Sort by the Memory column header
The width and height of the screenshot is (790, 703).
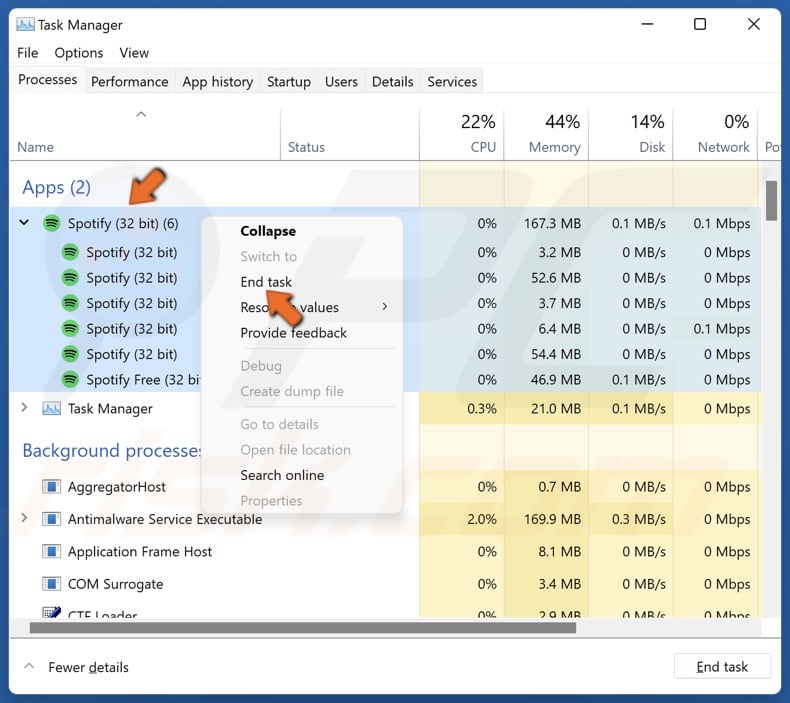coord(546,134)
